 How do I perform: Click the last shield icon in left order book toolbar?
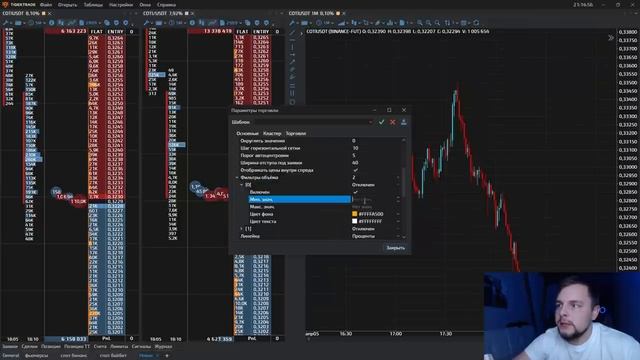125,23
